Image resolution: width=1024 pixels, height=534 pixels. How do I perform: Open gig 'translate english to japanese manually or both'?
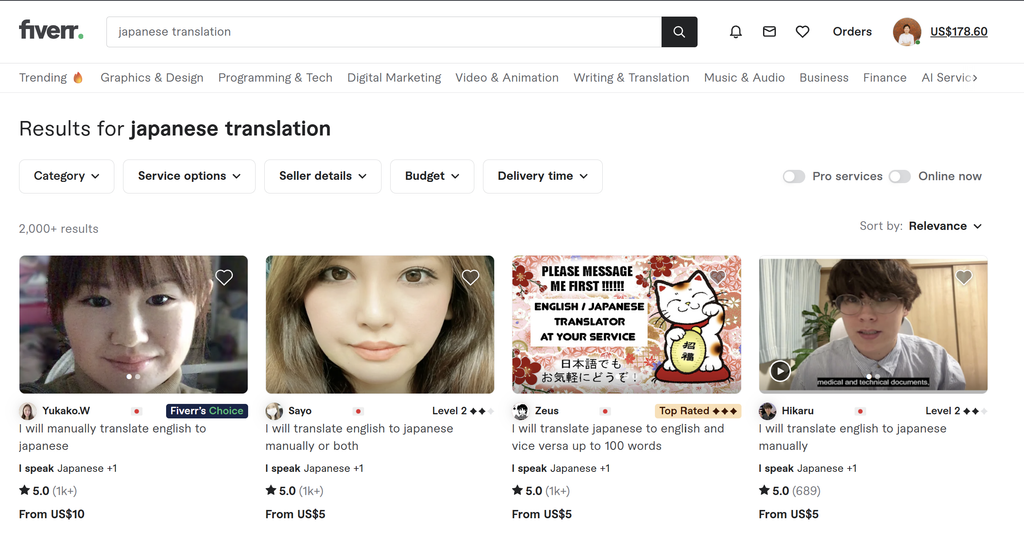pos(359,437)
